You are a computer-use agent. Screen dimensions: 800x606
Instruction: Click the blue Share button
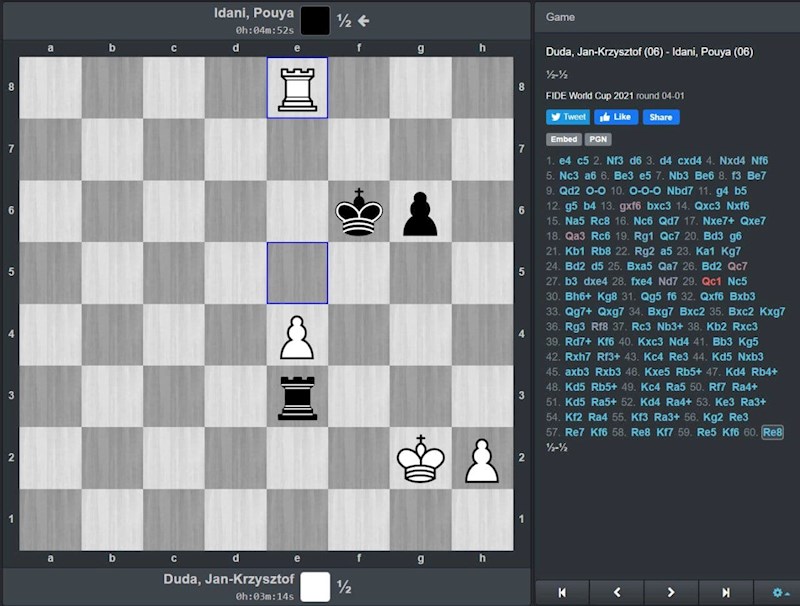tap(661, 117)
